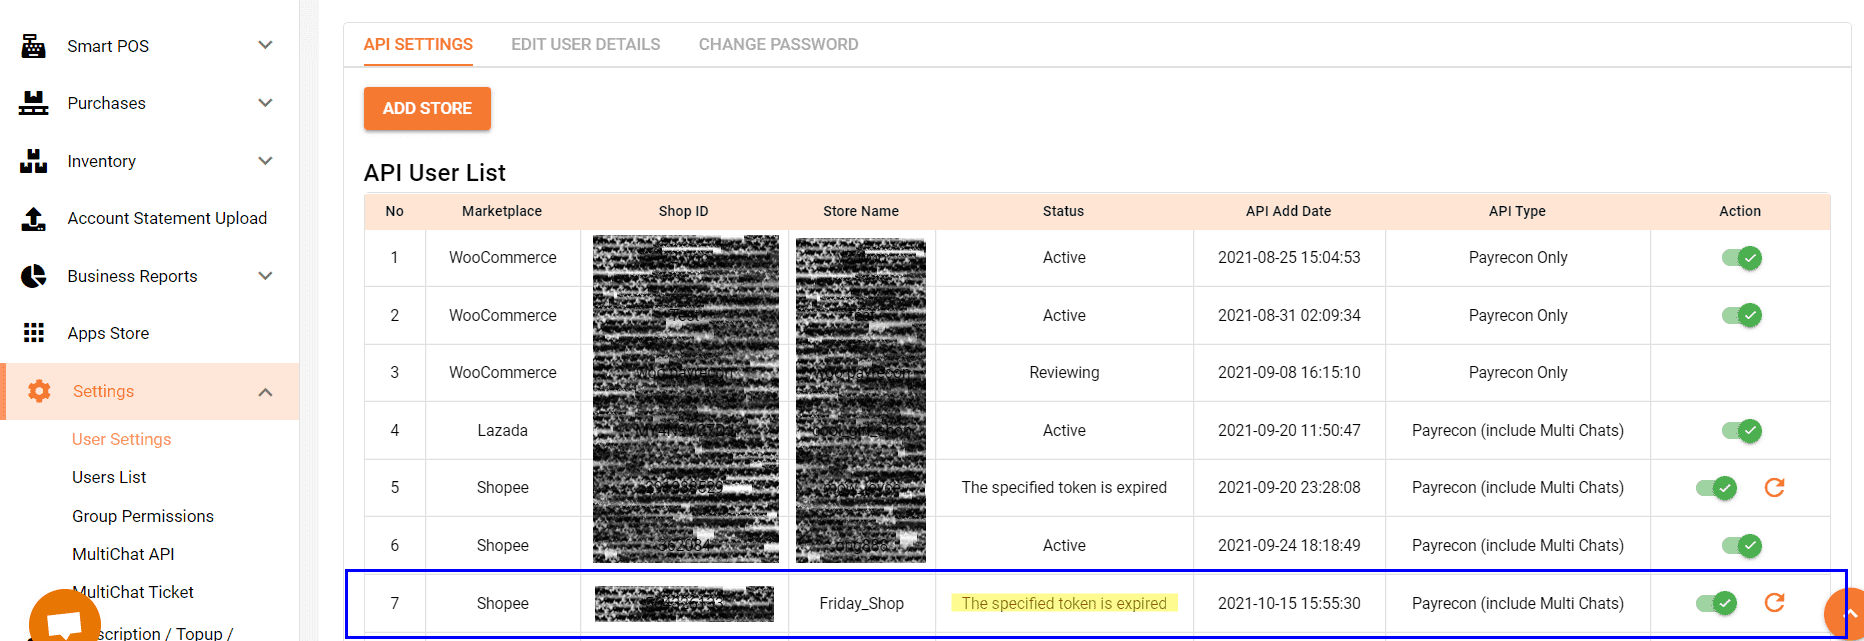Click the Store Name column header
This screenshot has width=1864, height=641.
(x=861, y=211)
